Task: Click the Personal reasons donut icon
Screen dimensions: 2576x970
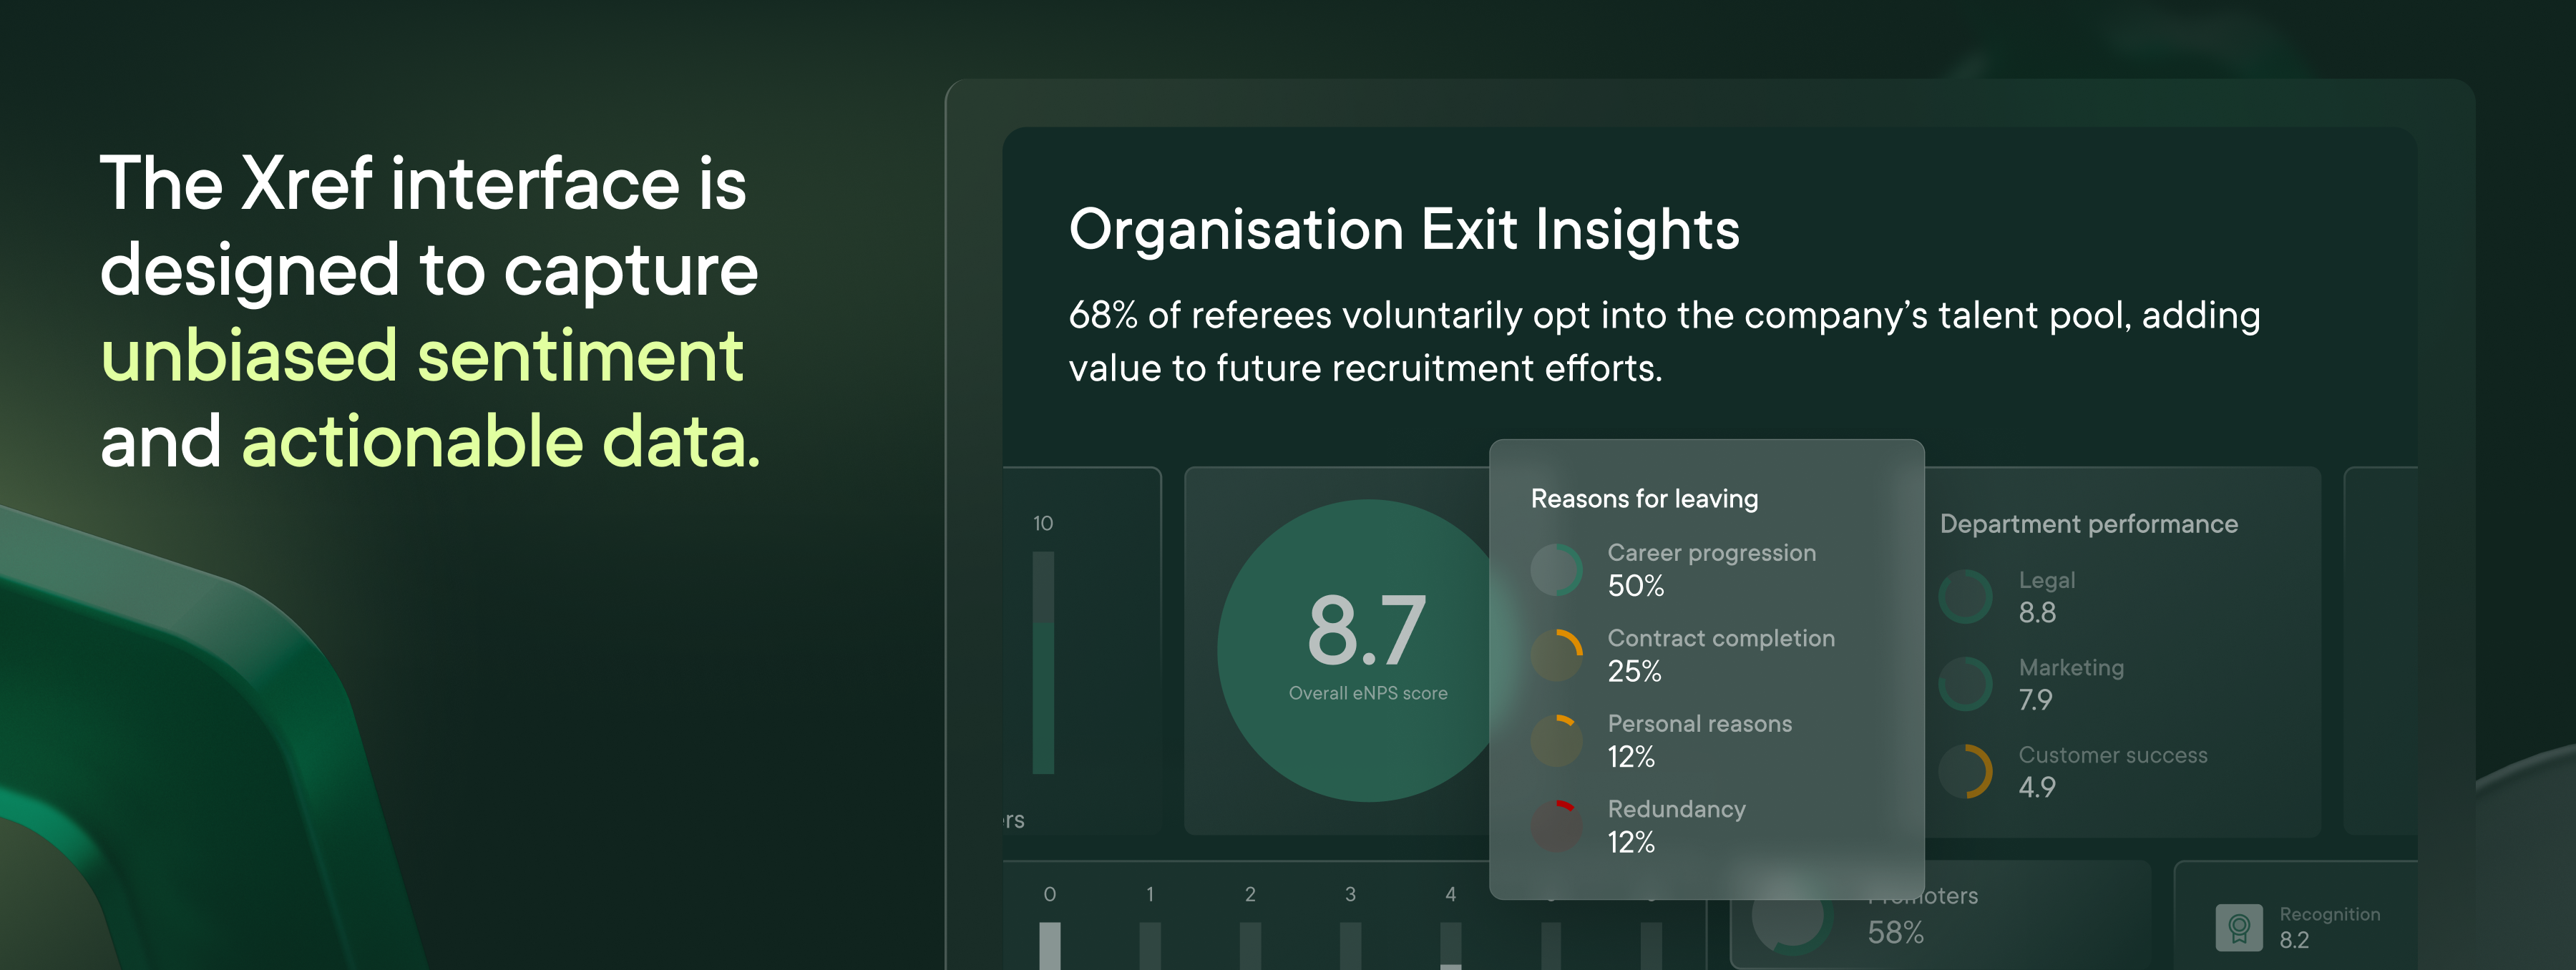Action: click(x=1556, y=741)
